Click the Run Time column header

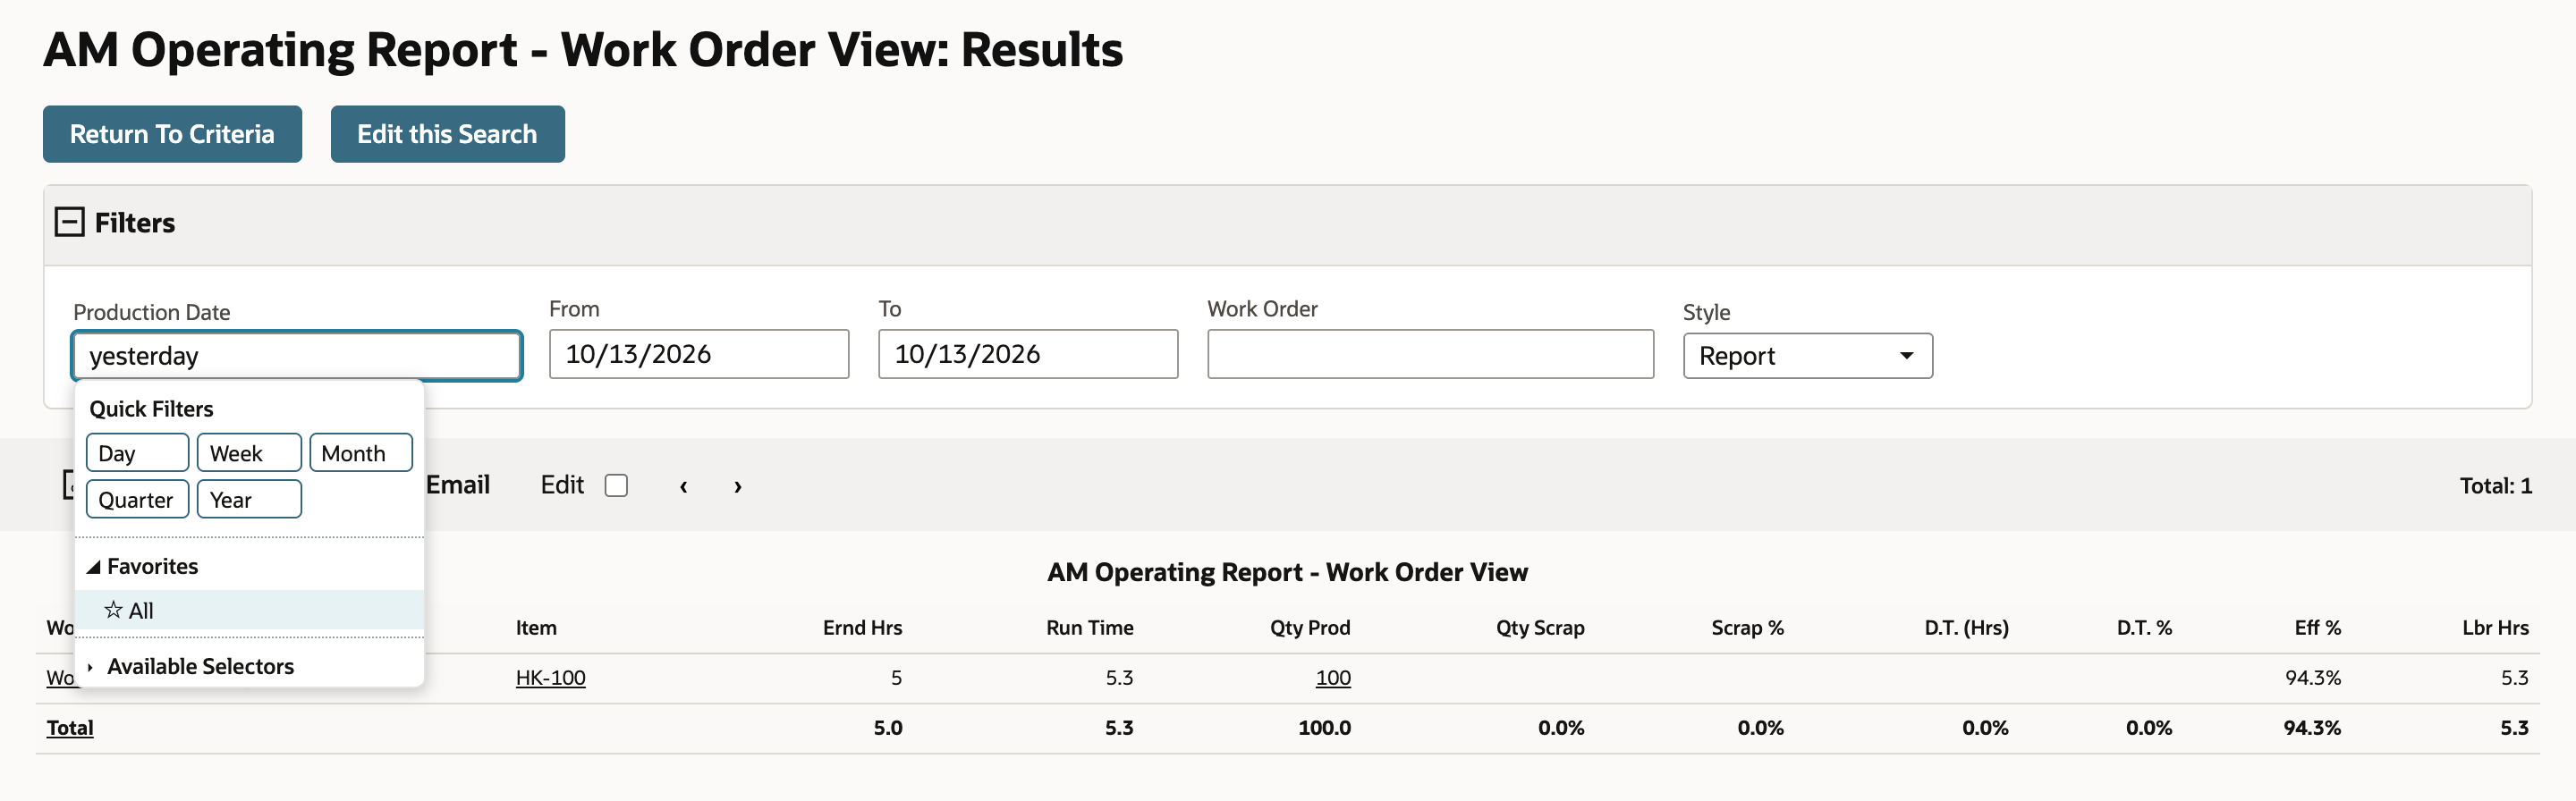coord(1089,628)
